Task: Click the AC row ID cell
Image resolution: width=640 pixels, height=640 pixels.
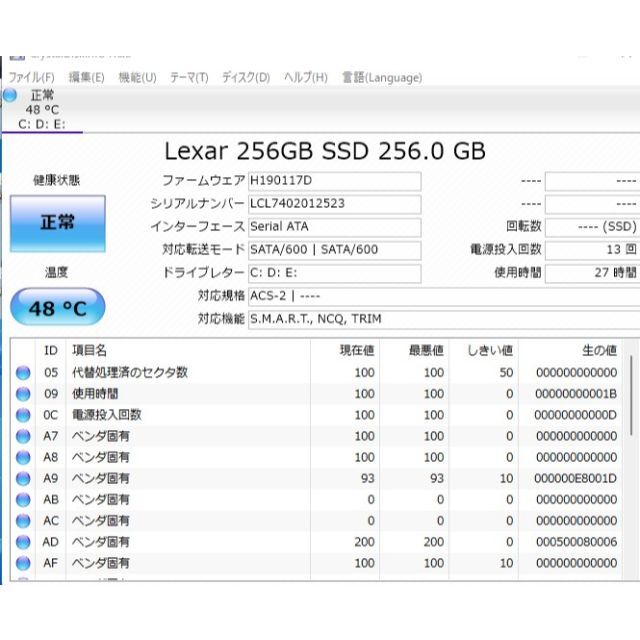Action: (x=51, y=521)
